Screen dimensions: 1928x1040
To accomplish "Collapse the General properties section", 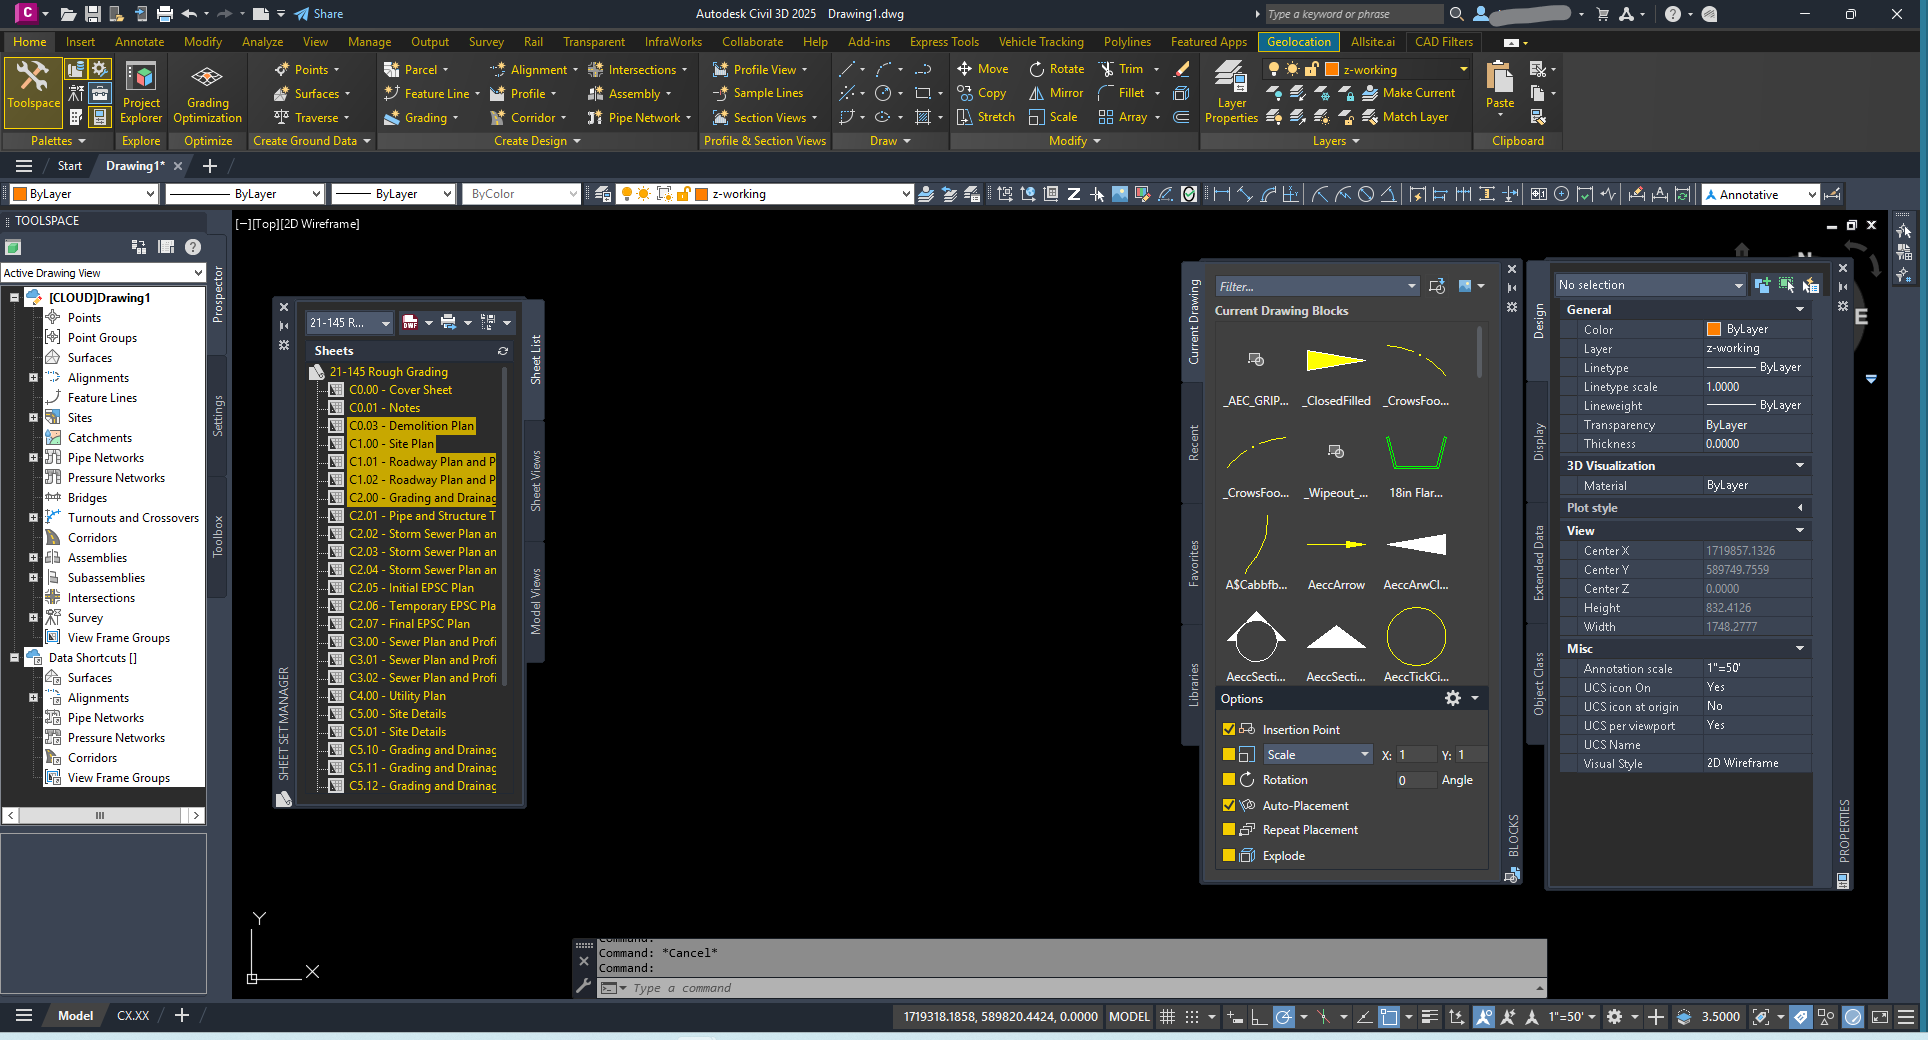I will tap(1800, 310).
